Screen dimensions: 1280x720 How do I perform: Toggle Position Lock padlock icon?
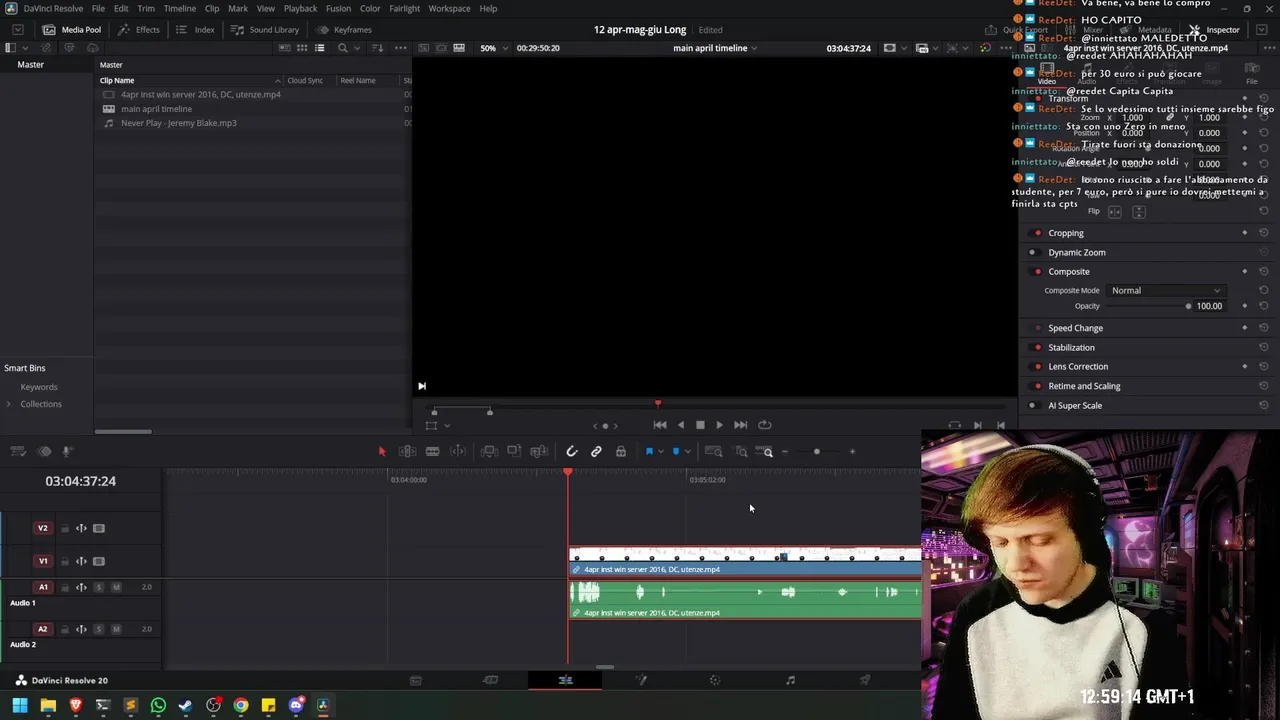[x=621, y=452]
